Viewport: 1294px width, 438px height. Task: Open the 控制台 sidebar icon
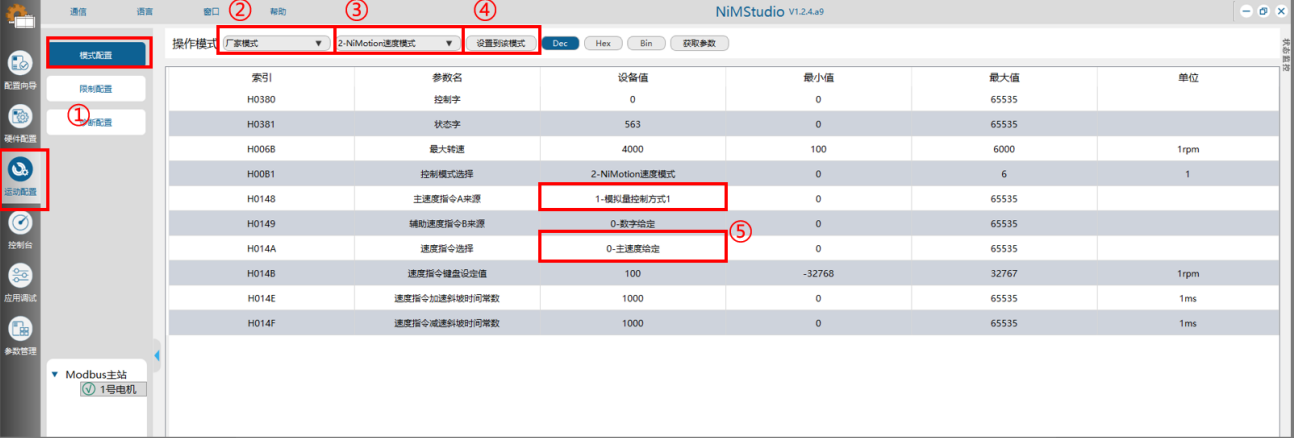click(20, 225)
